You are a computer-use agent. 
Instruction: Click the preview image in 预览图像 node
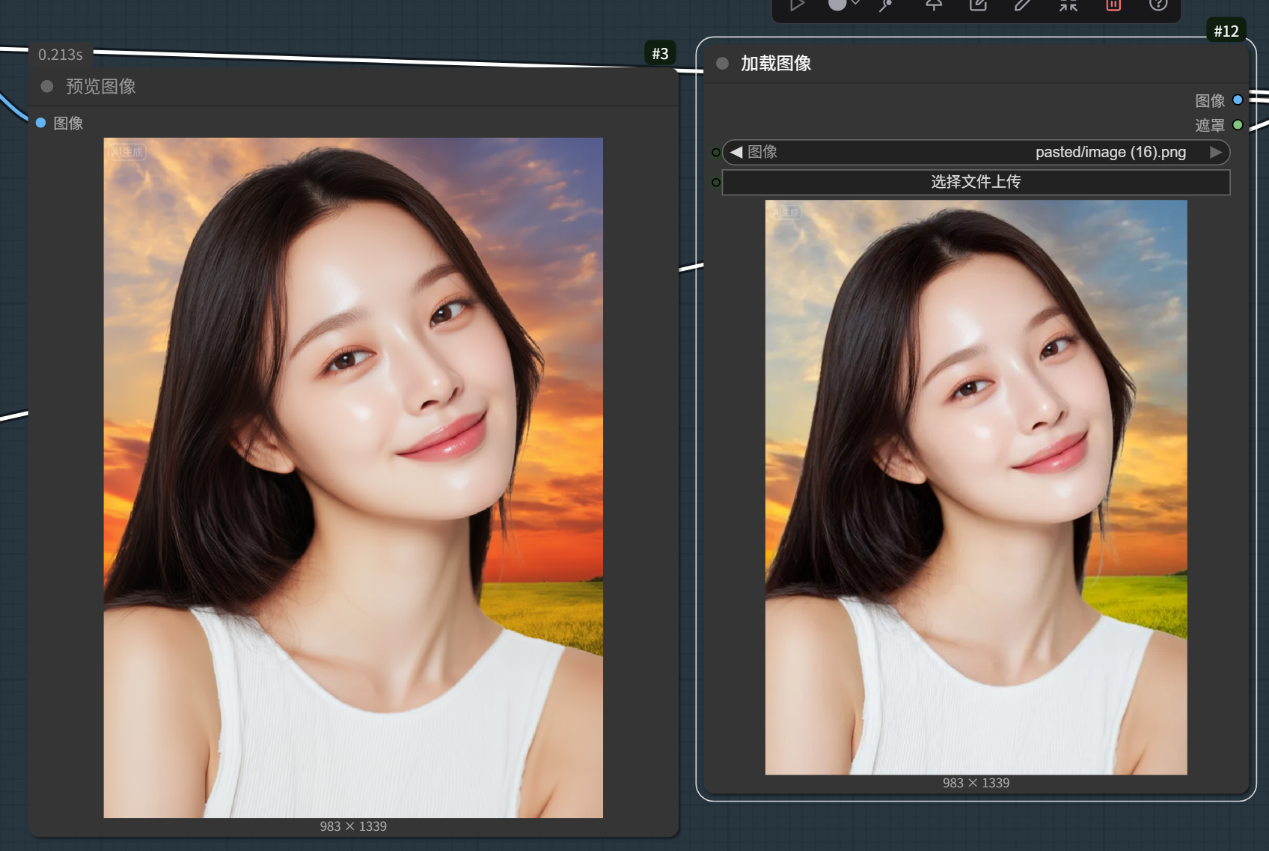click(x=353, y=477)
